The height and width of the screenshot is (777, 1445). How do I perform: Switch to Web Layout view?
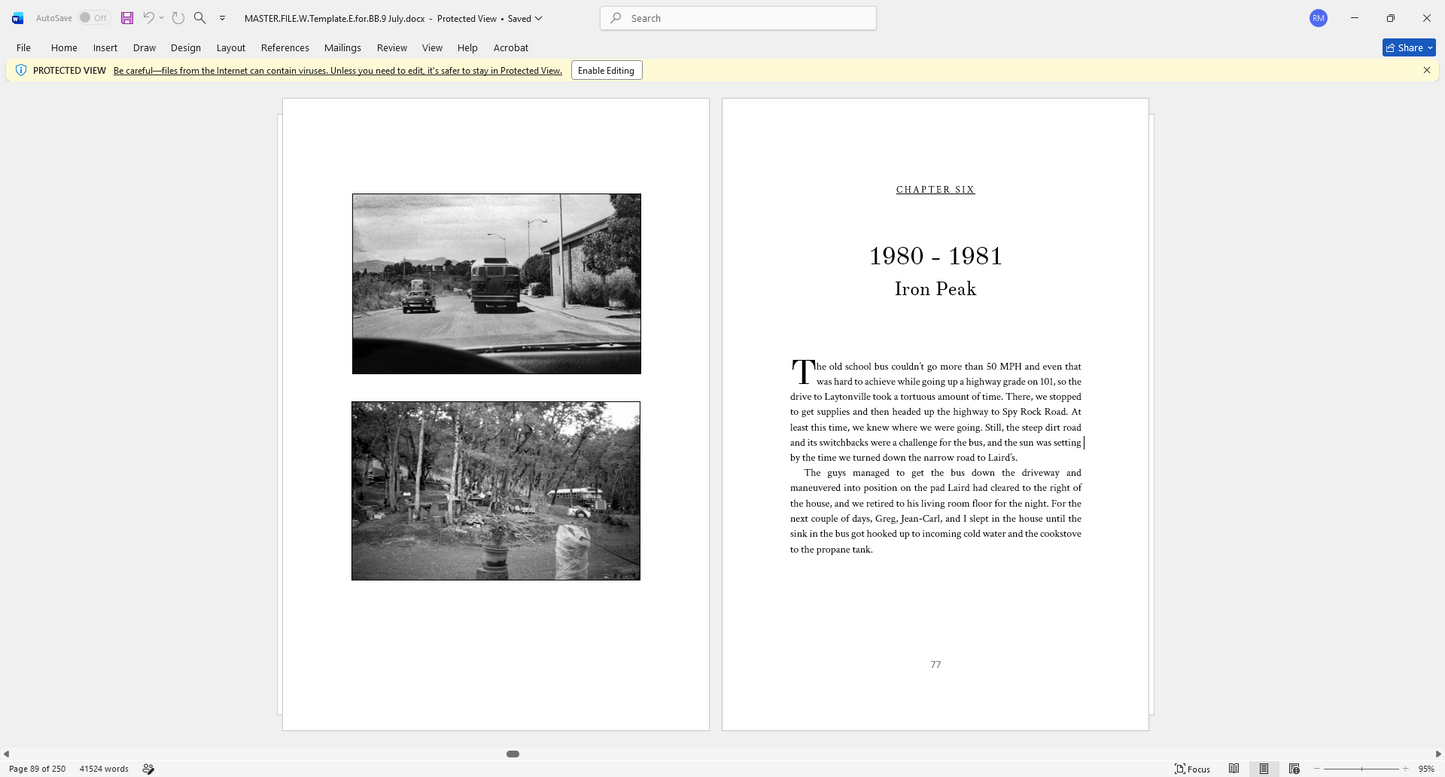(1294, 769)
